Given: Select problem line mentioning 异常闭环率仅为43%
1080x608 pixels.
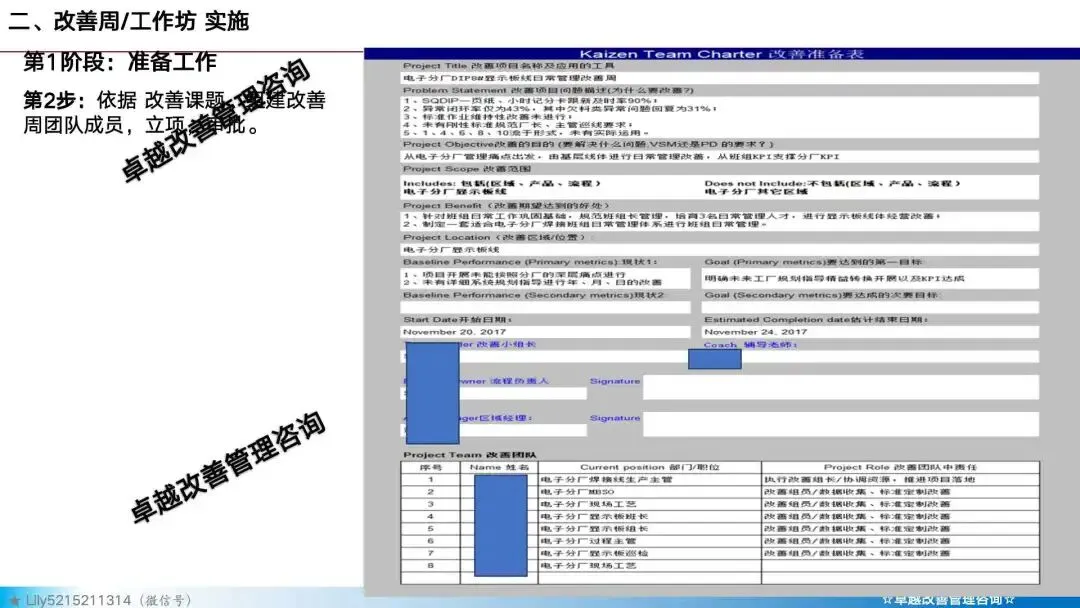Looking at the screenshot, I should coord(560,109).
